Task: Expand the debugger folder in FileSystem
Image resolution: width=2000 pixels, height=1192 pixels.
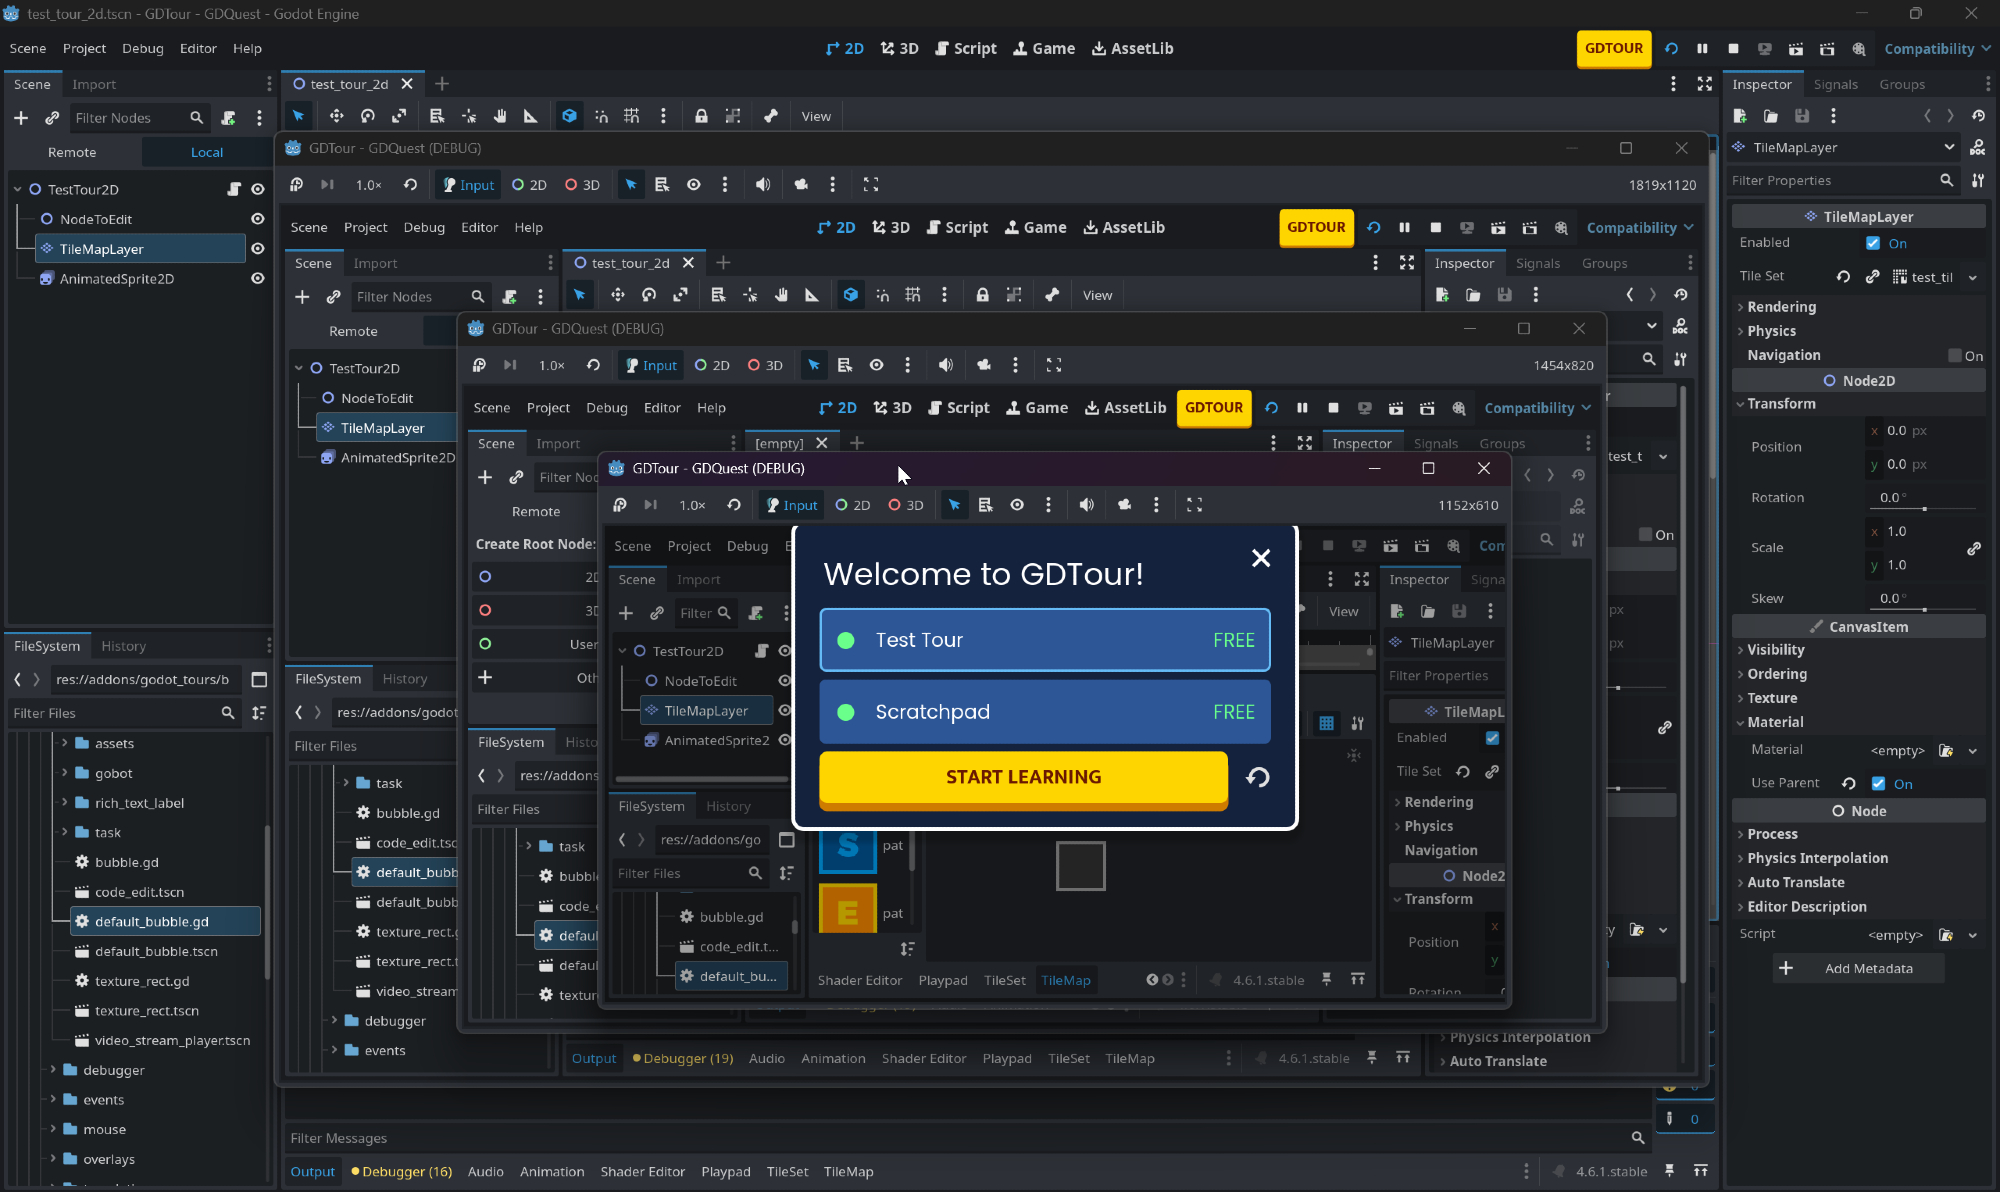Action: [x=53, y=1070]
